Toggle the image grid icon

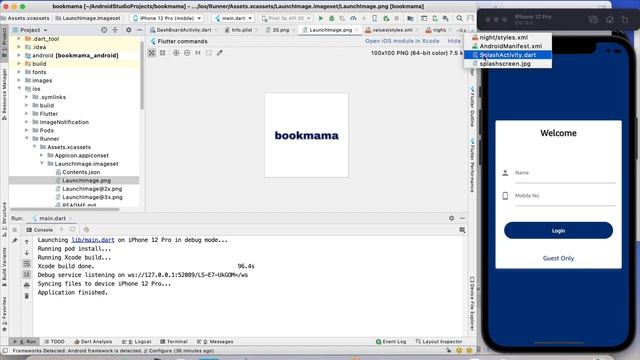162,53
